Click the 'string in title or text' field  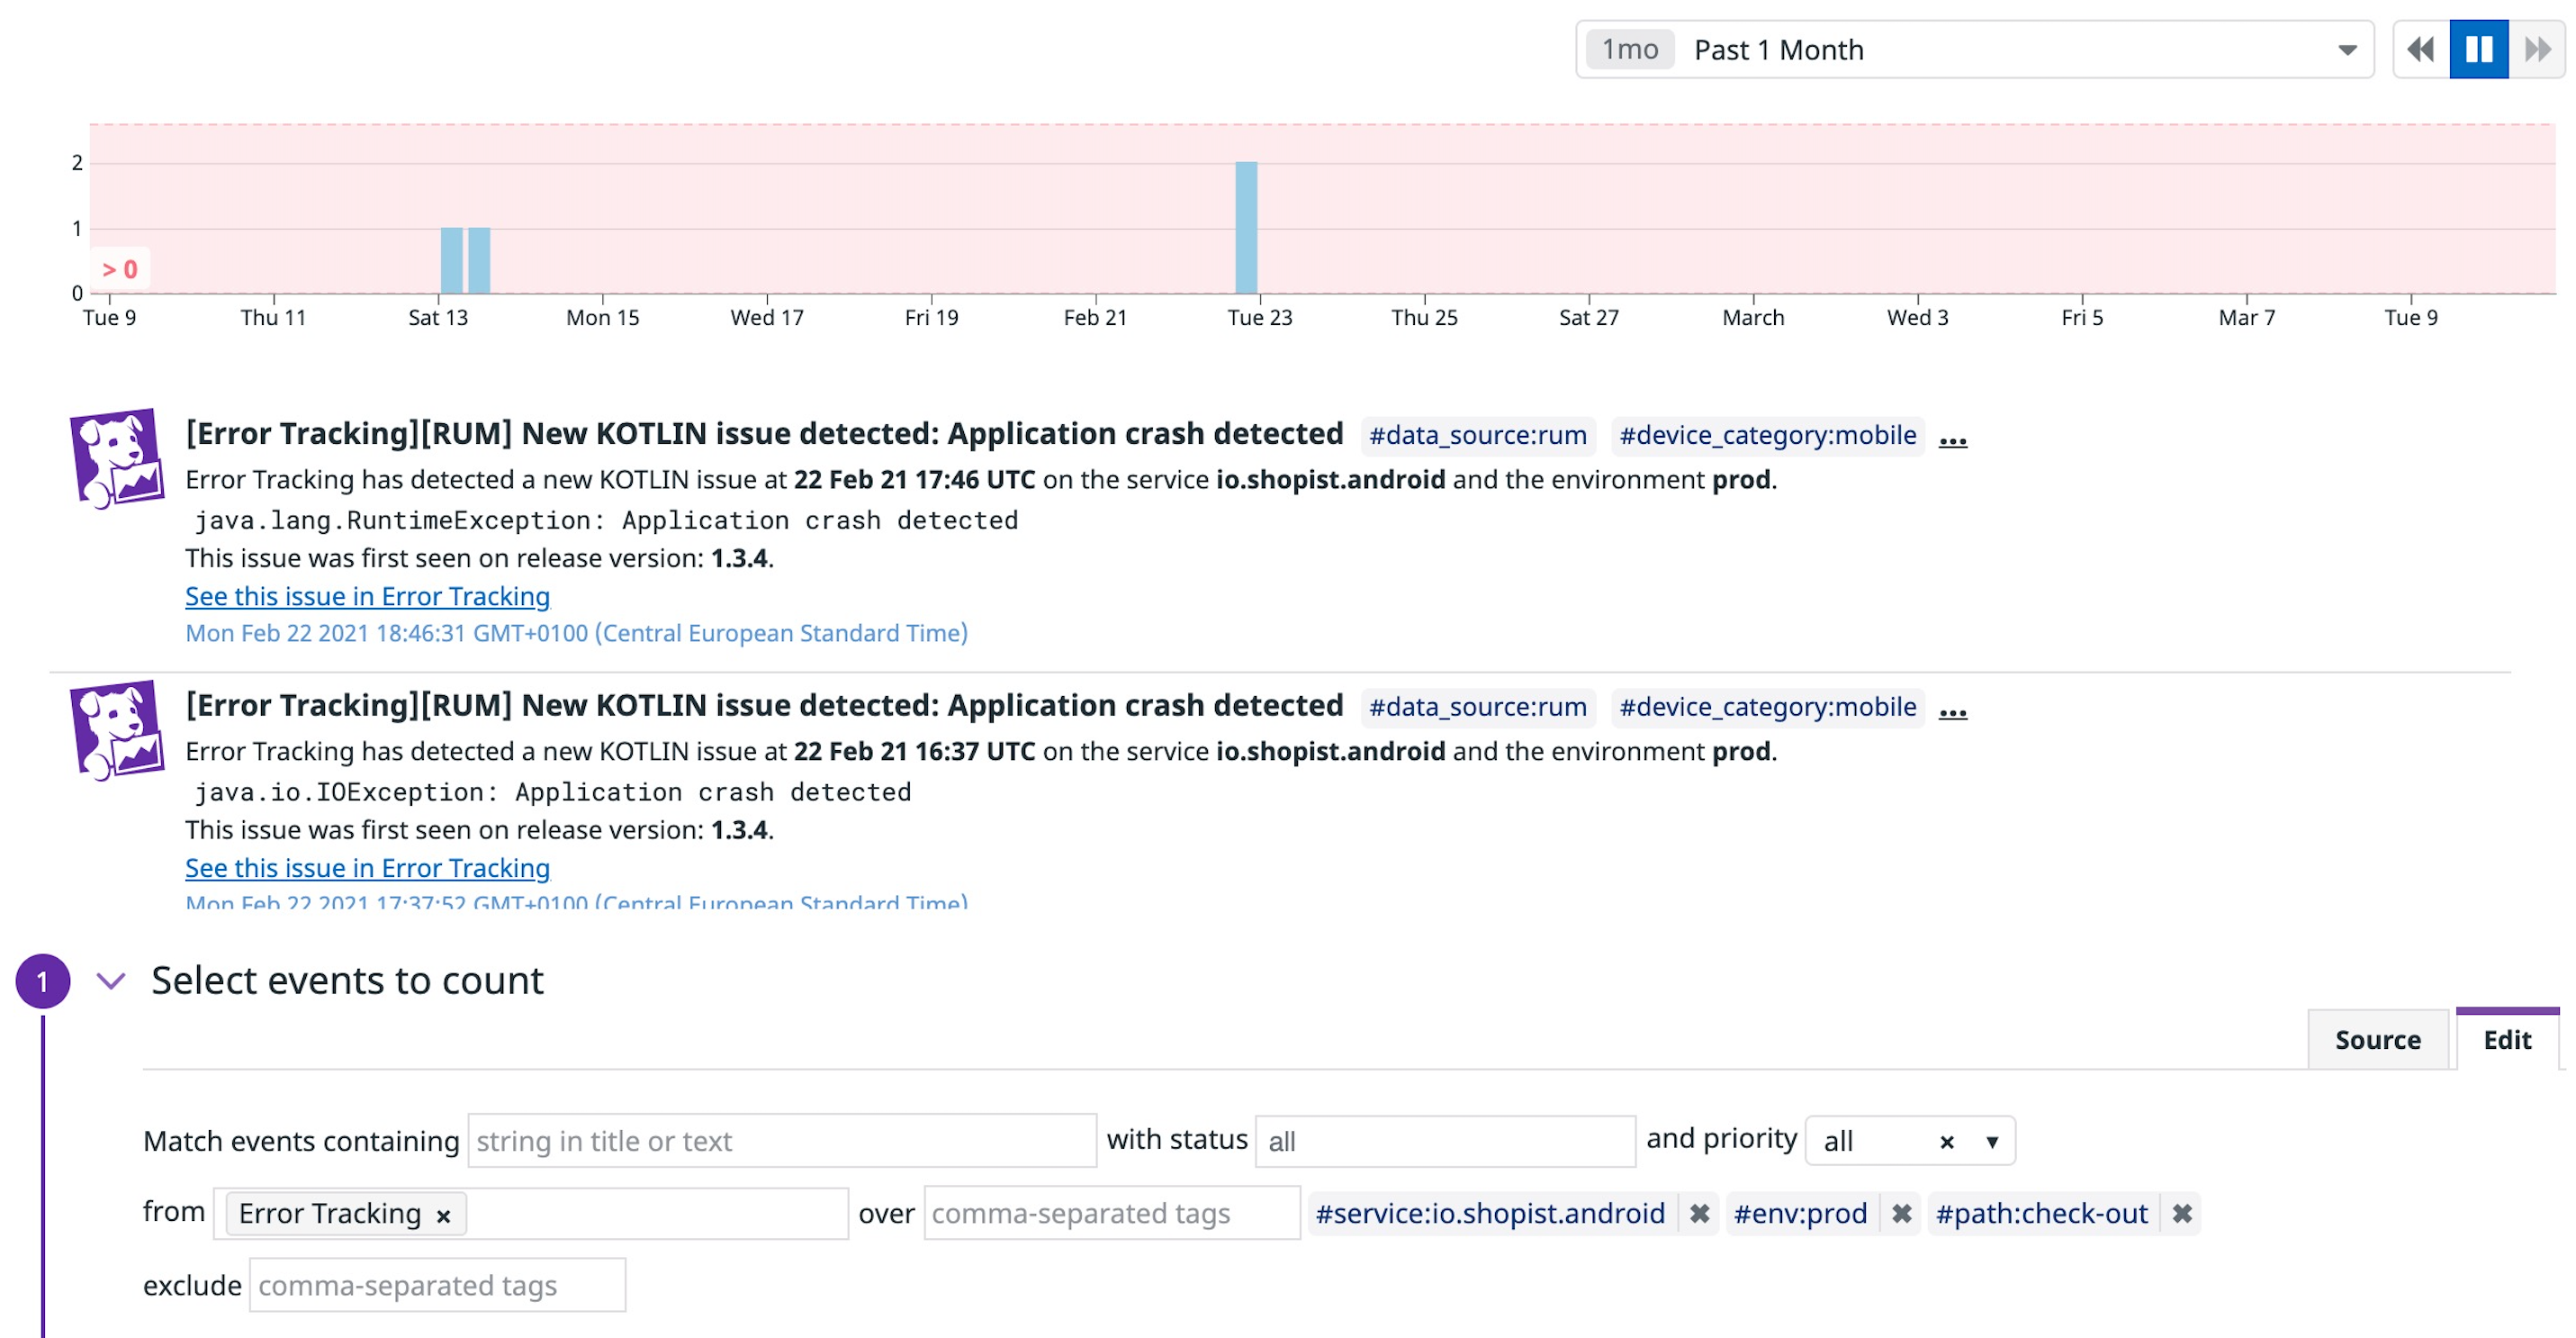[x=782, y=1140]
